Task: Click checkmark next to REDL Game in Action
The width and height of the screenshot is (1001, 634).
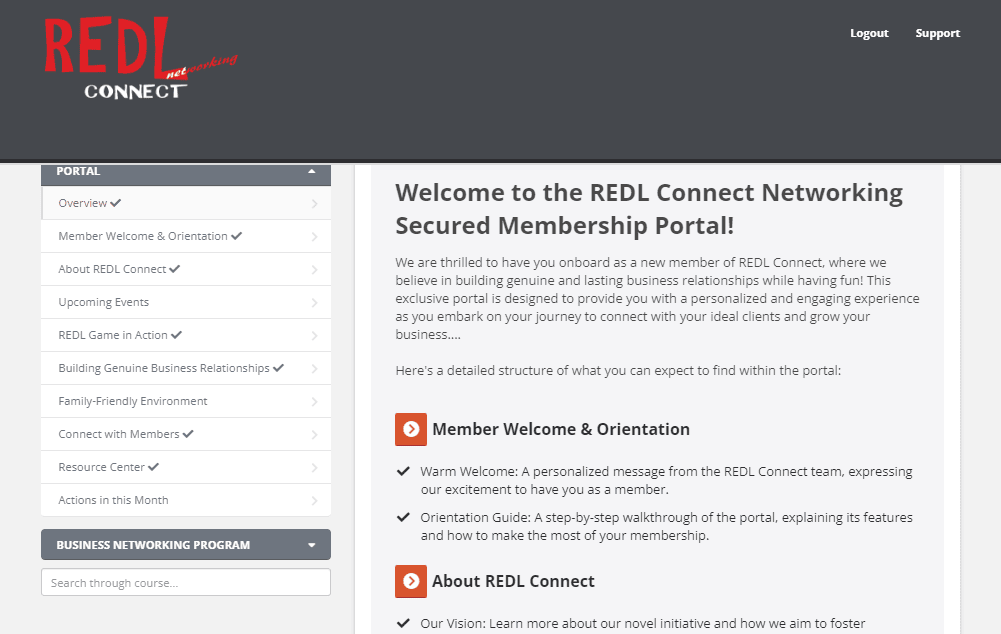Action: tap(177, 335)
